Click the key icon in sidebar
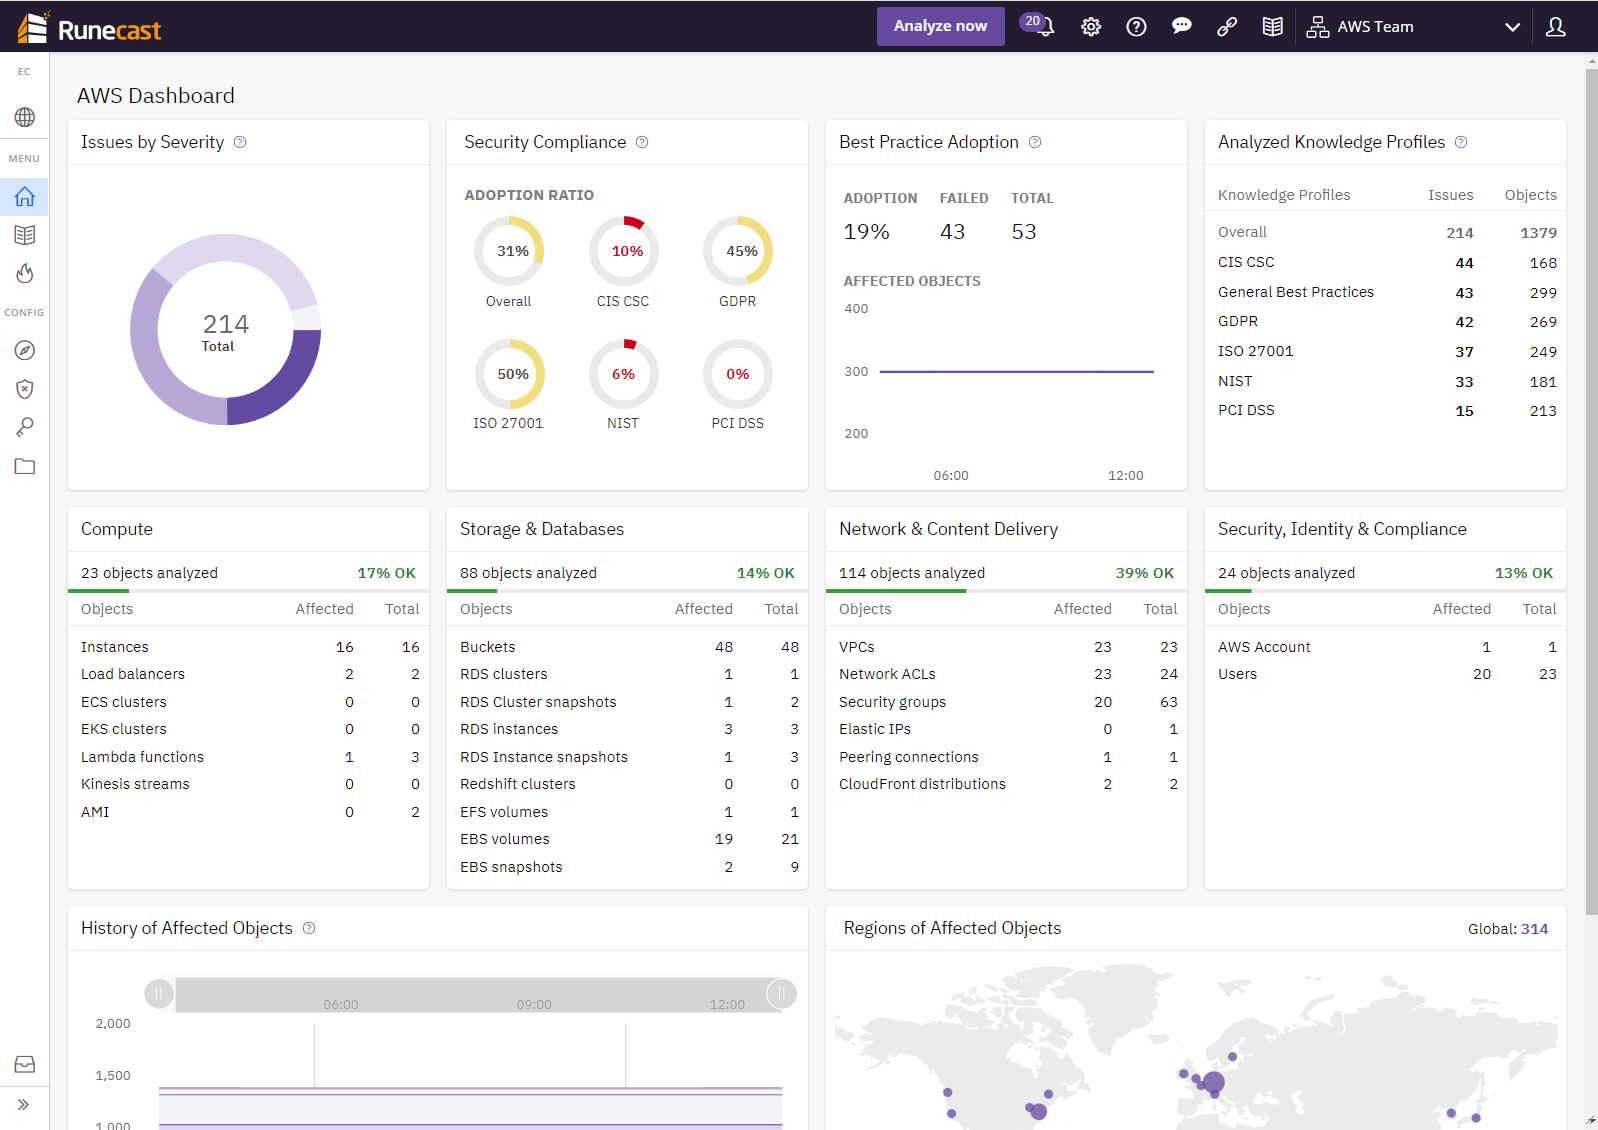 [25, 427]
